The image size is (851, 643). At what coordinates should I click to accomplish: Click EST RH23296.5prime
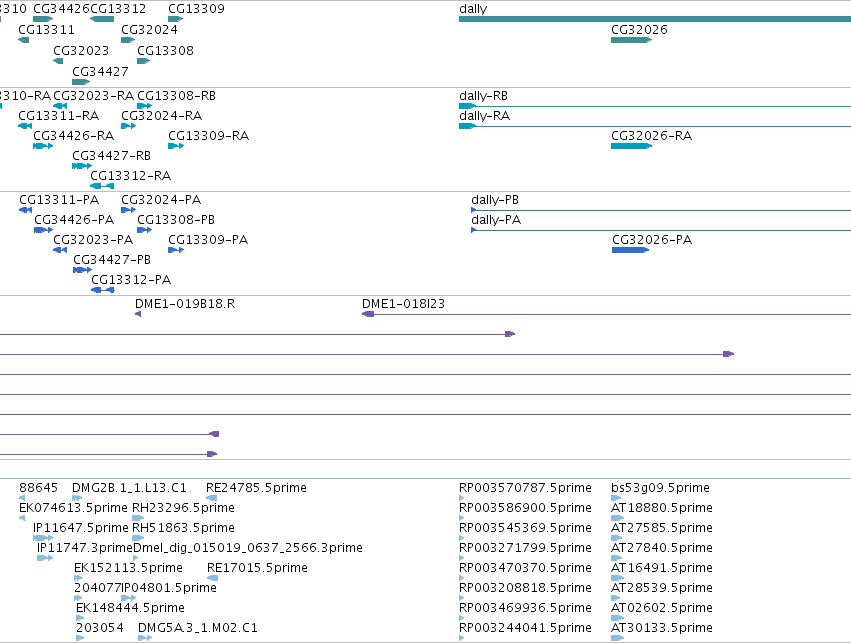coord(138,518)
